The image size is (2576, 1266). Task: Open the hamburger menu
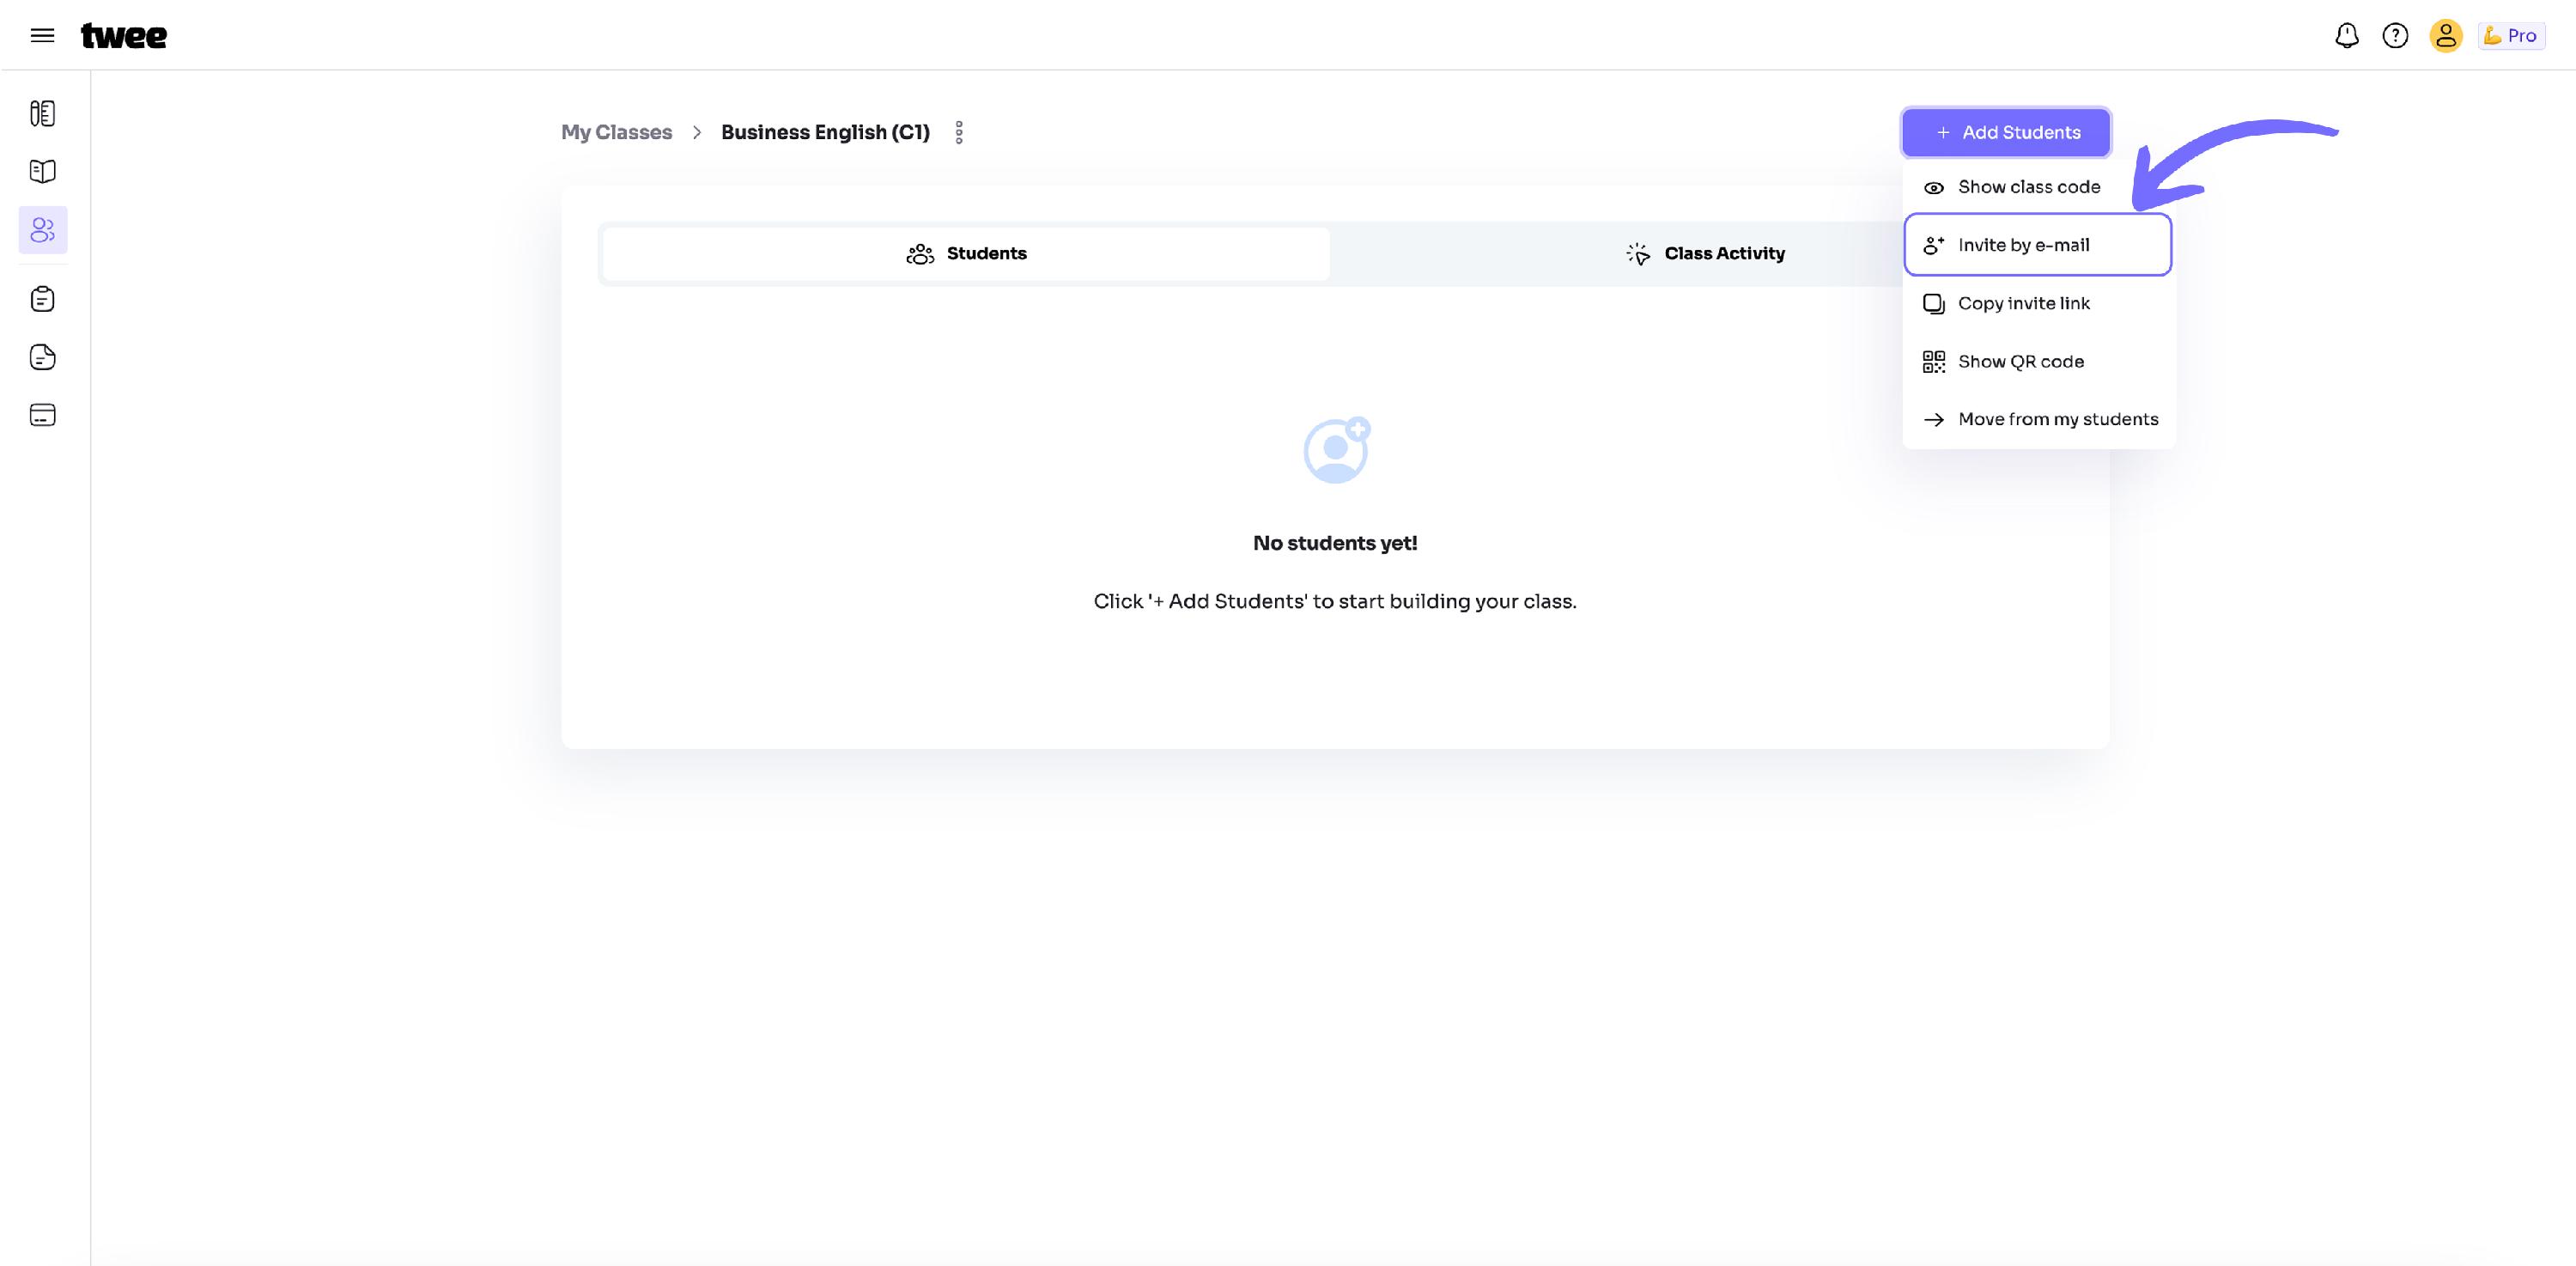[42, 36]
